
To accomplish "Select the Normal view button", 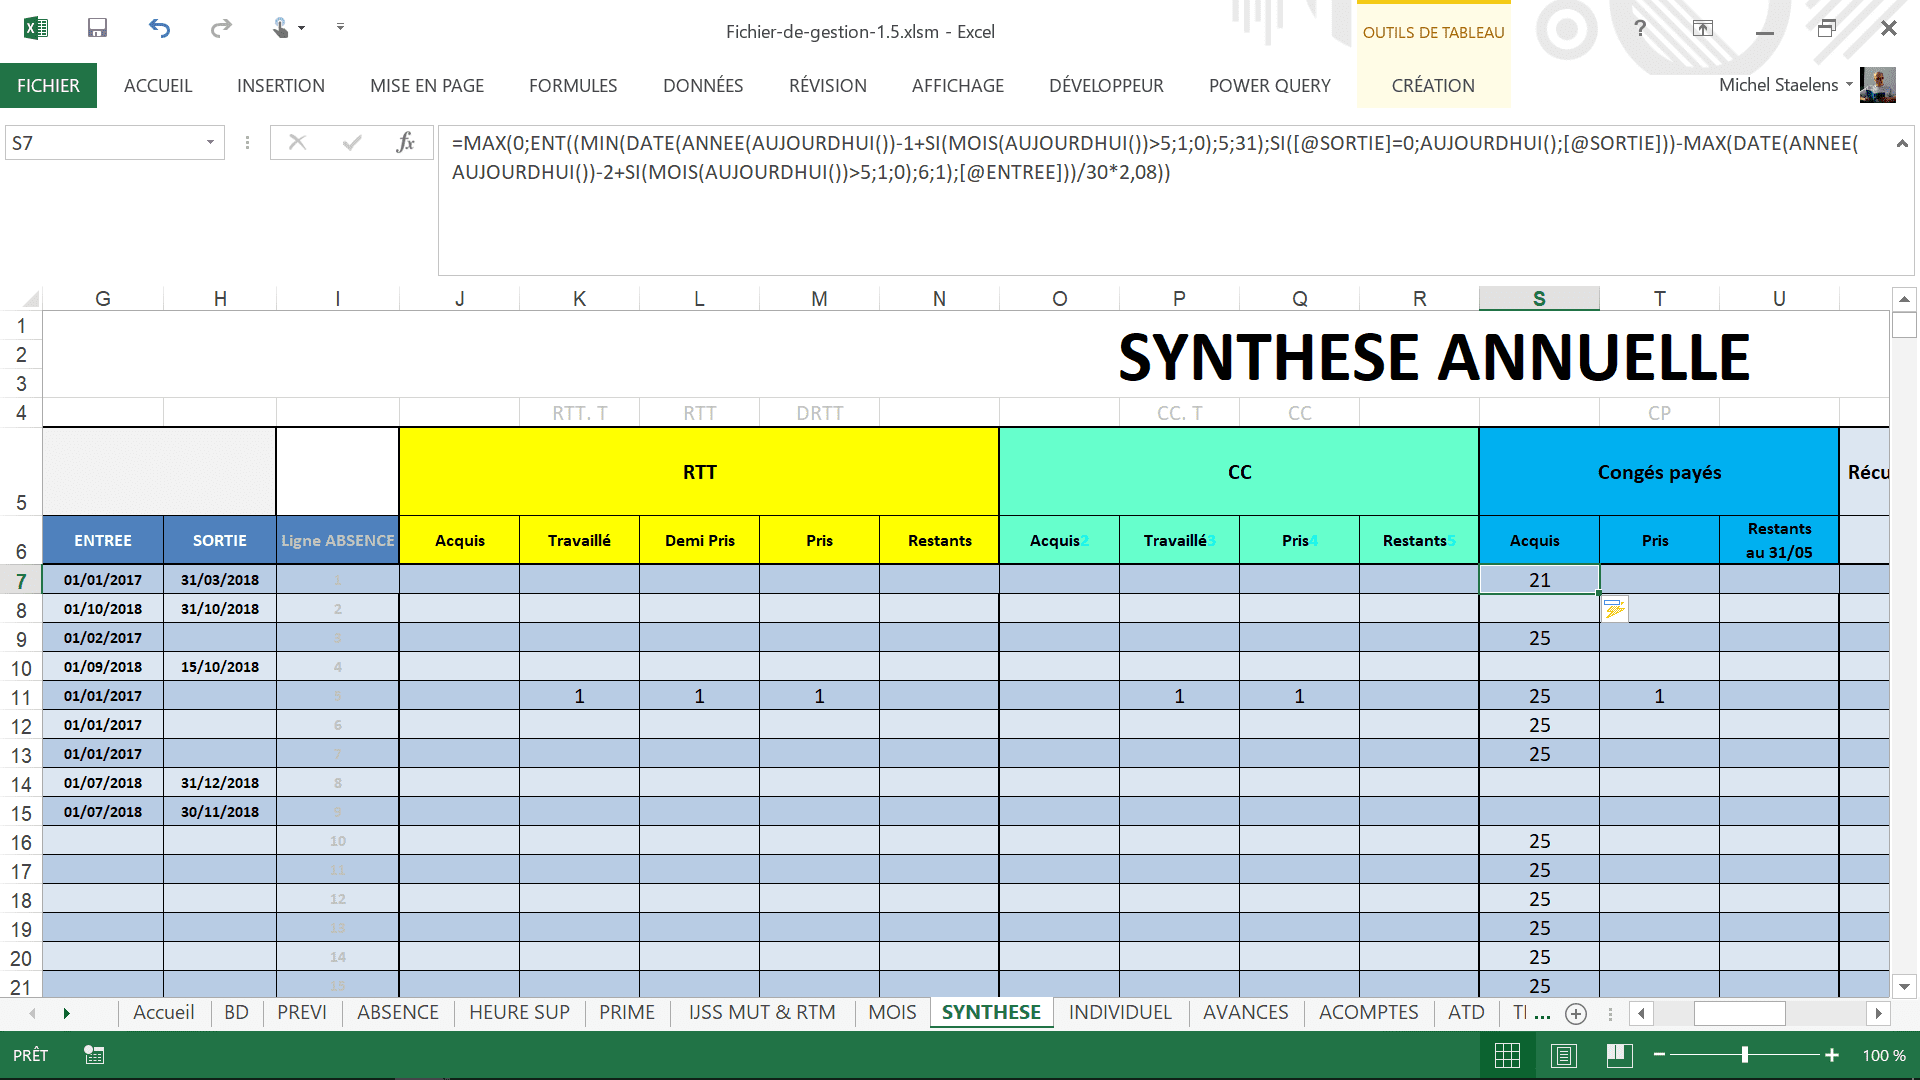I will (1507, 1055).
